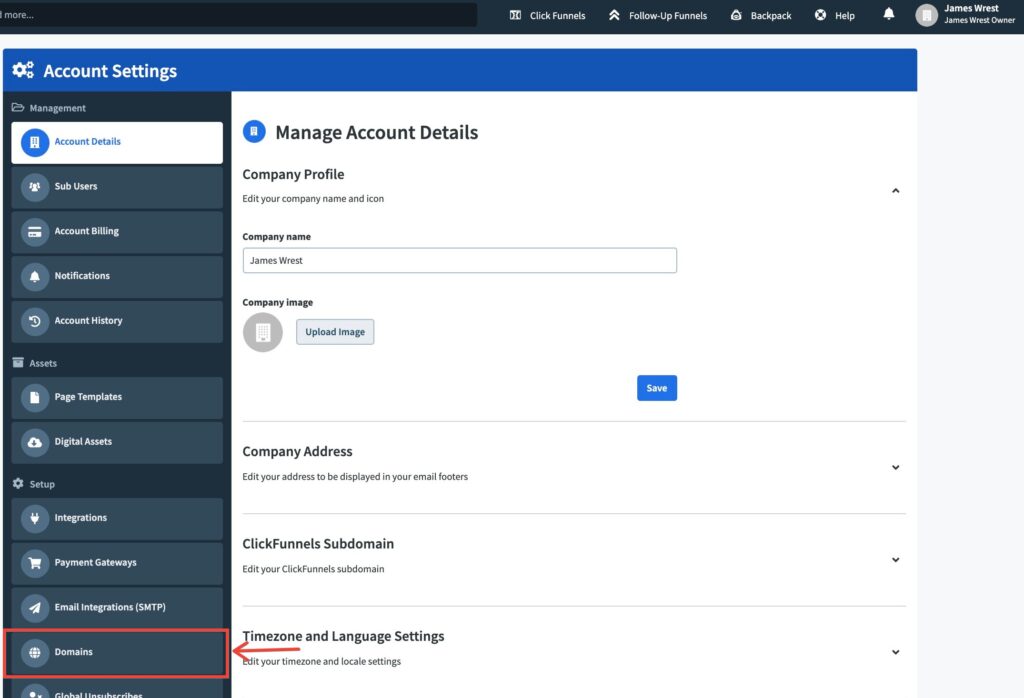Viewport: 1024px width, 698px height.
Task: Open Email Integrations (SMTP) page
Action: [117, 608]
